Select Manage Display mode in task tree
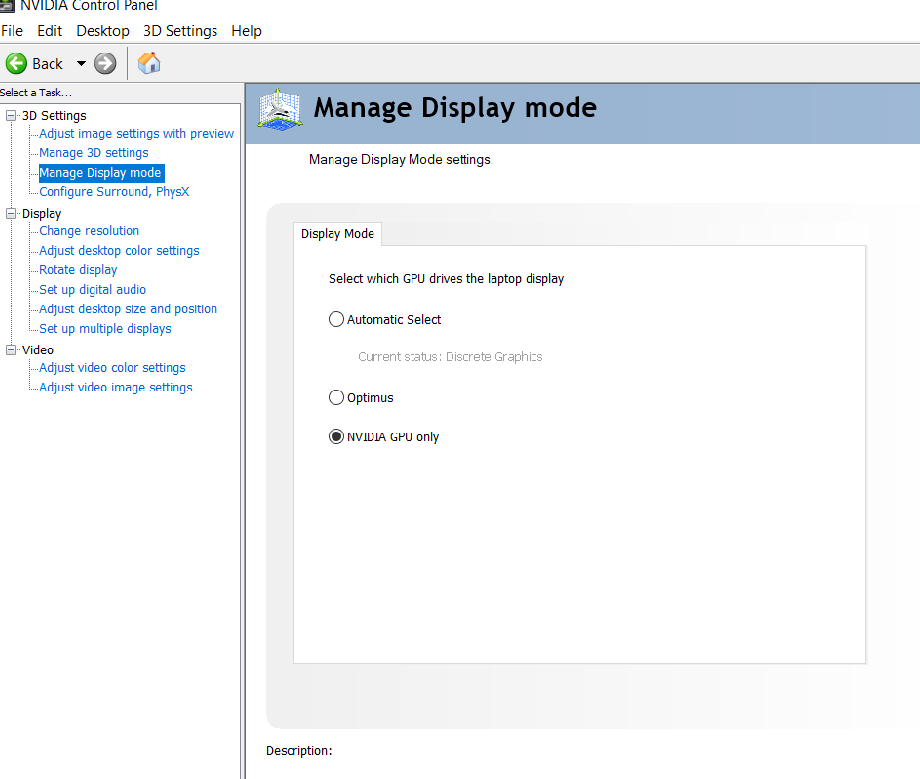Image resolution: width=920 pixels, height=779 pixels. pyautogui.click(x=102, y=172)
